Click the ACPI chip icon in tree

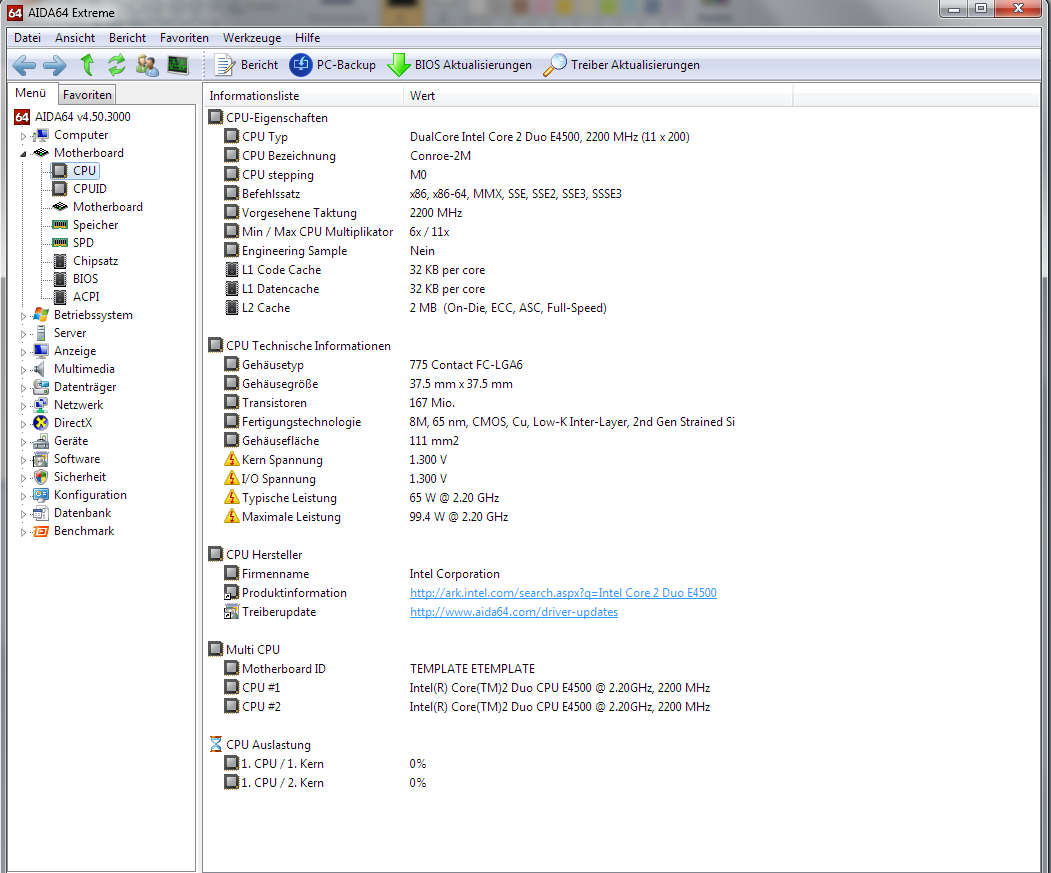[x=60, y=297]
